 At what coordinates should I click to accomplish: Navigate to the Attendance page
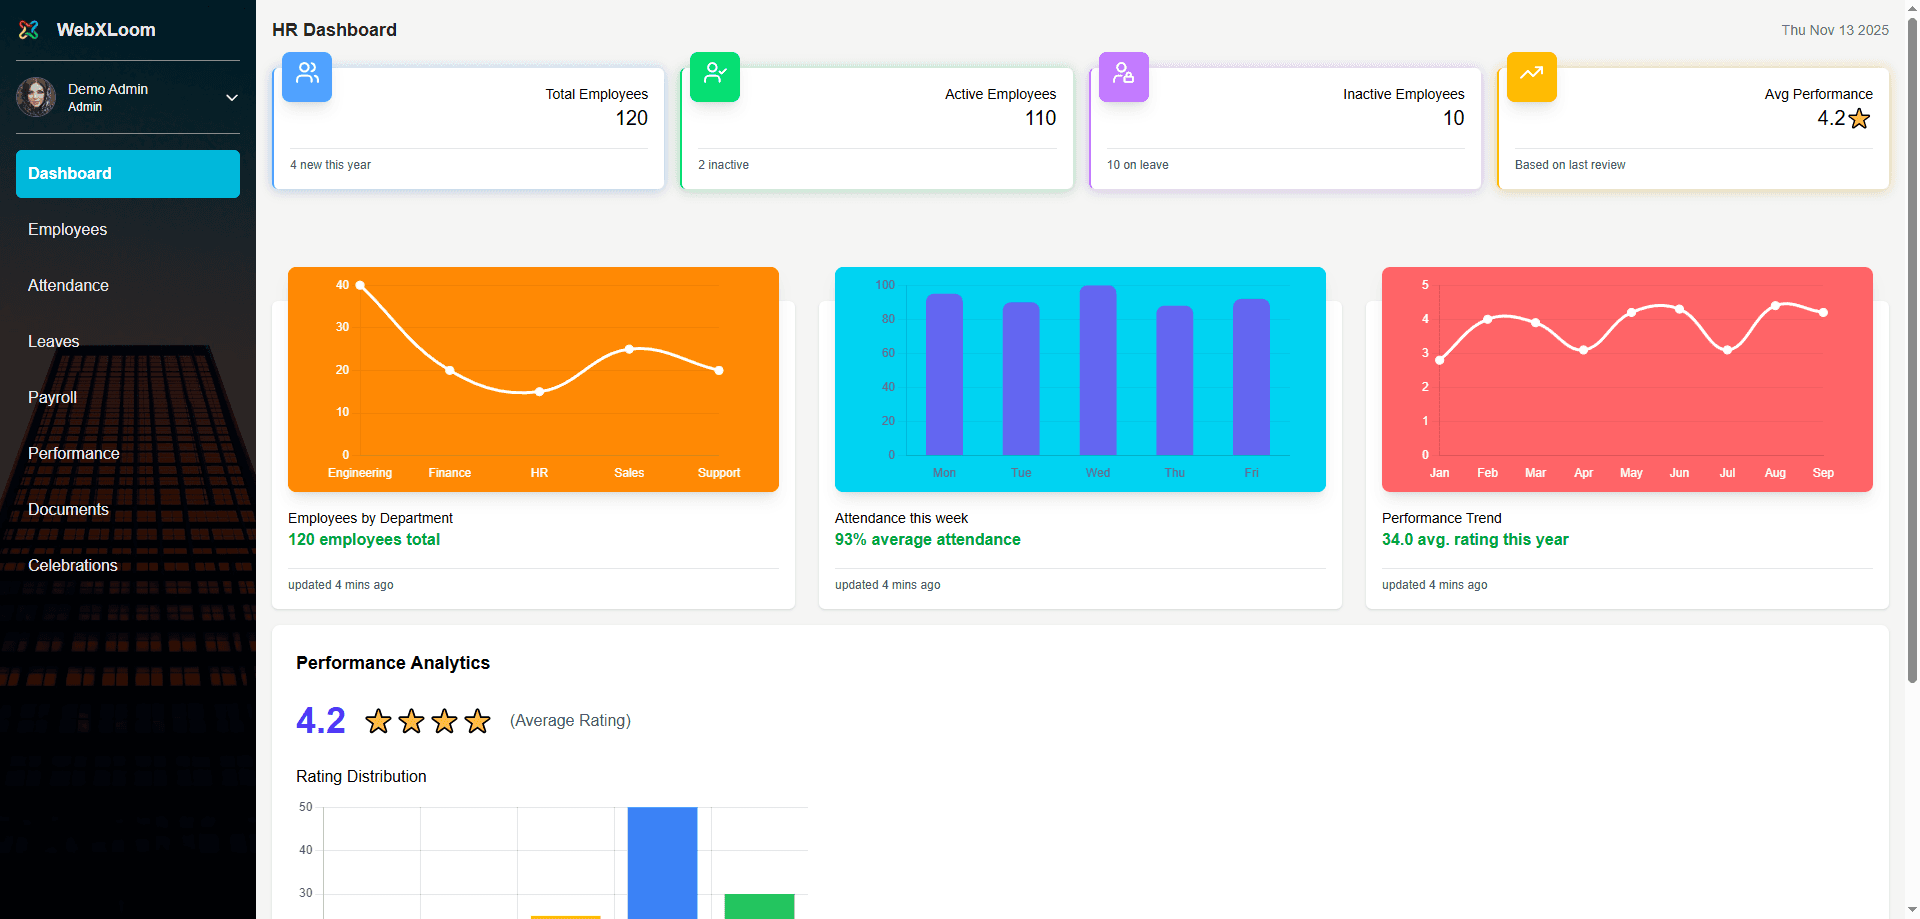(x=68, y=286)
